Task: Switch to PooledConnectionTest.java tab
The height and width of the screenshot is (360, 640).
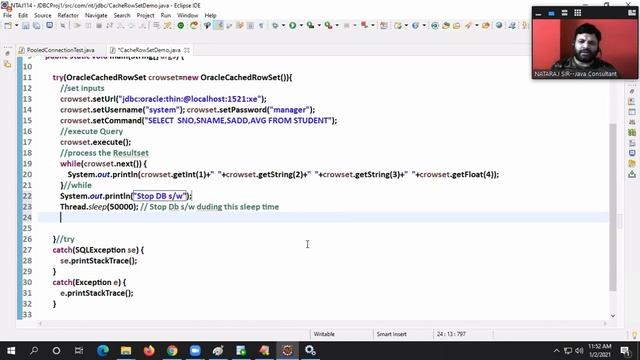Action: click(56, 50)
